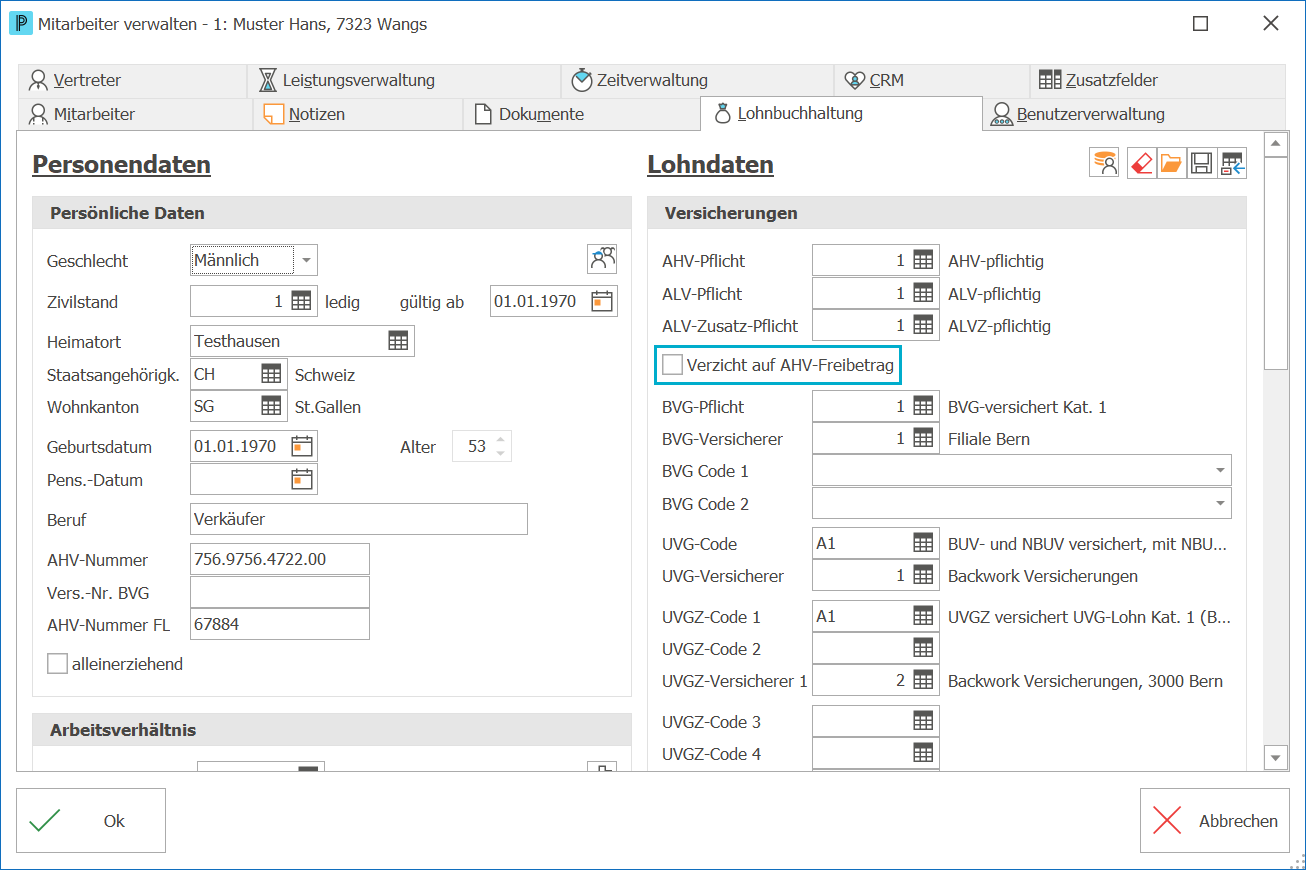The image size is (1306, 870).
Task: Switch to the Zeitverwaltung tab
Action: tap(698, 80)
